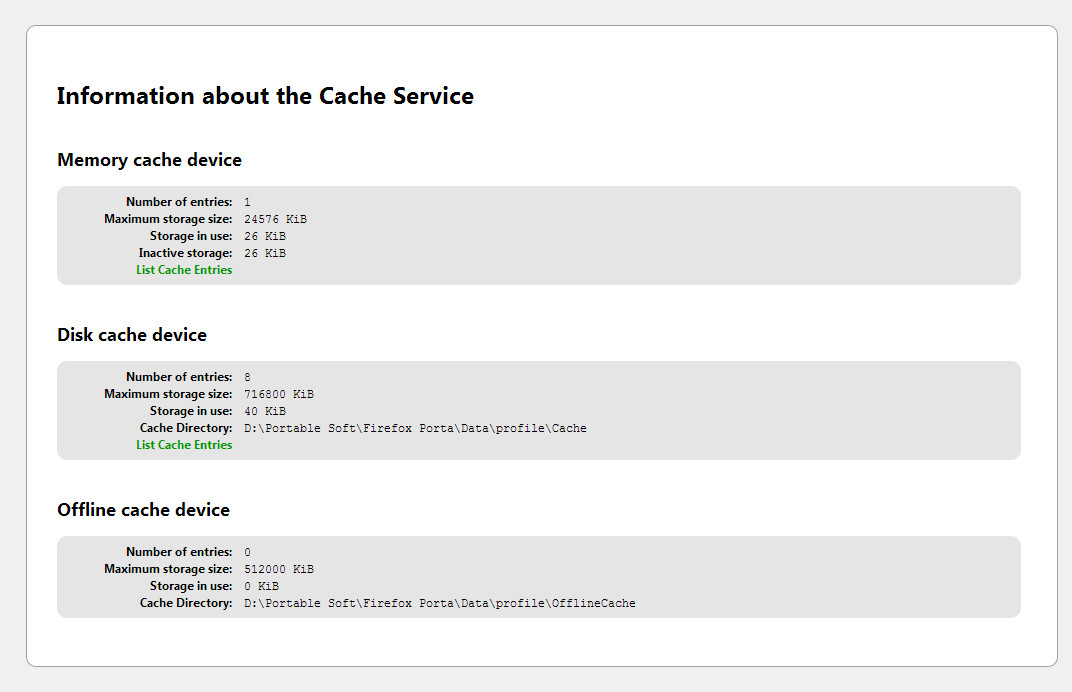Click Disk cache "Cache Directory:" label
The image size is (1072, 692).
tap(186, 428)
